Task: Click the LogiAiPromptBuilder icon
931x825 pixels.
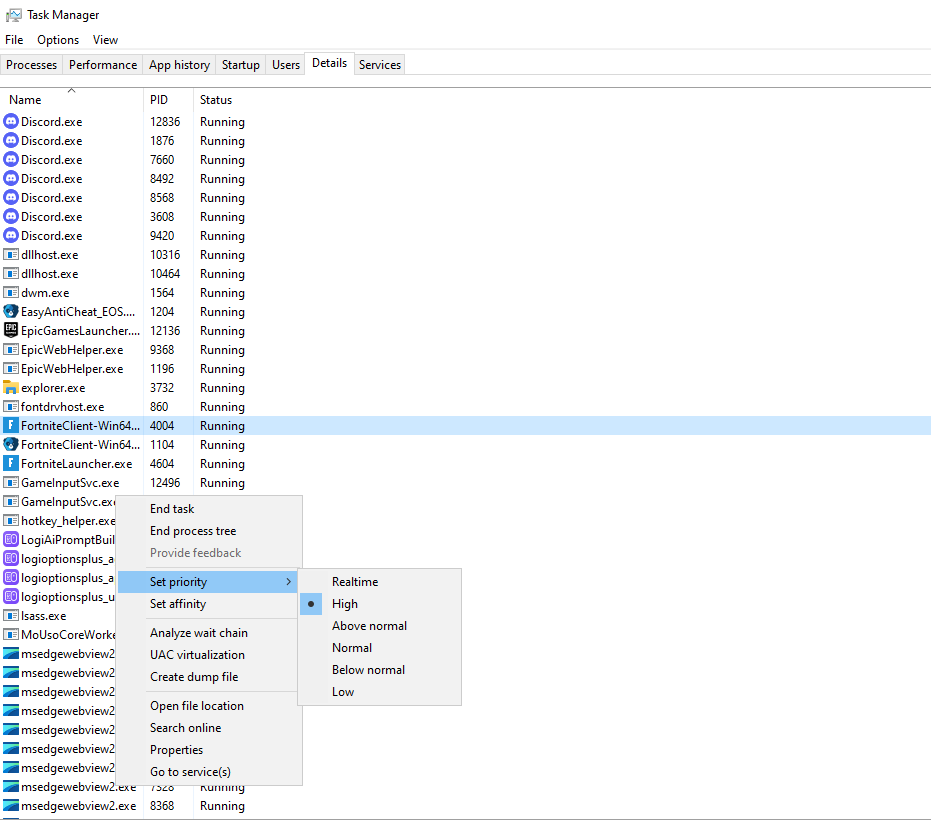Action: (11, 540)
